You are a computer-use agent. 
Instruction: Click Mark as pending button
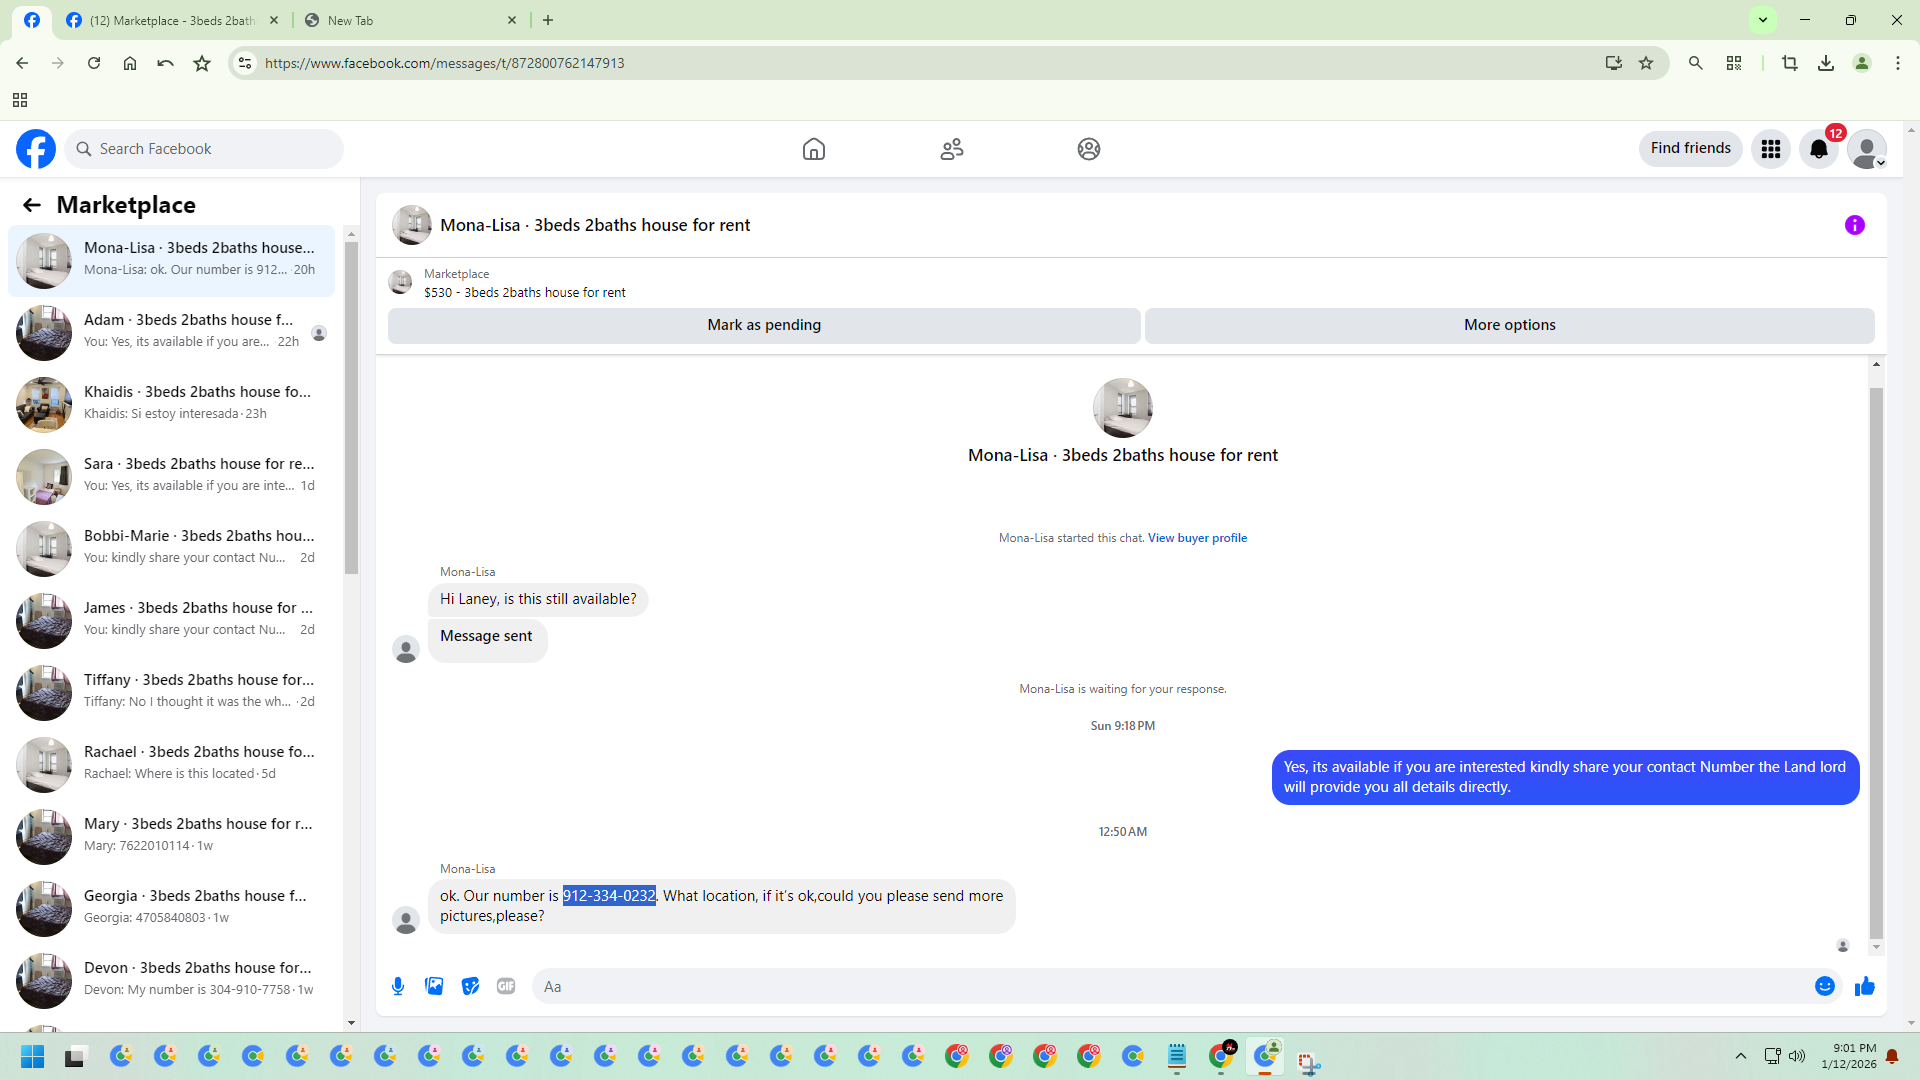(764, 325)
